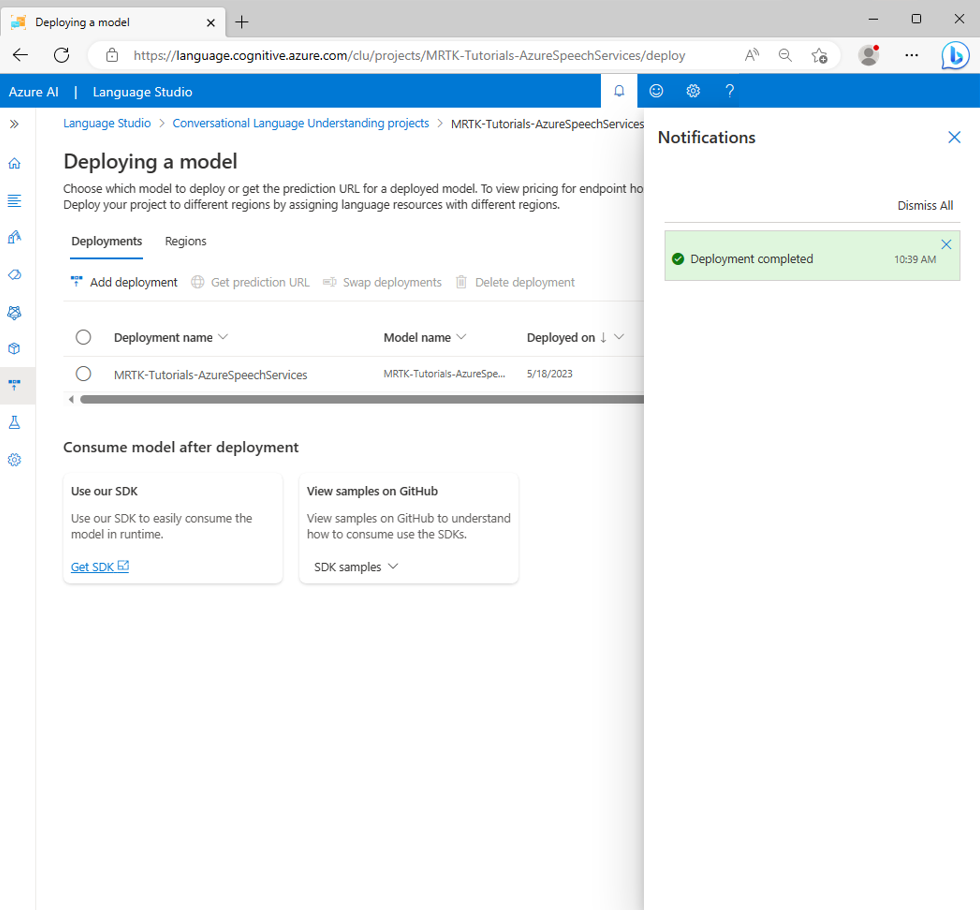Refresh the browser page
This screenshot has width=980, height=910.
(61, 55)
